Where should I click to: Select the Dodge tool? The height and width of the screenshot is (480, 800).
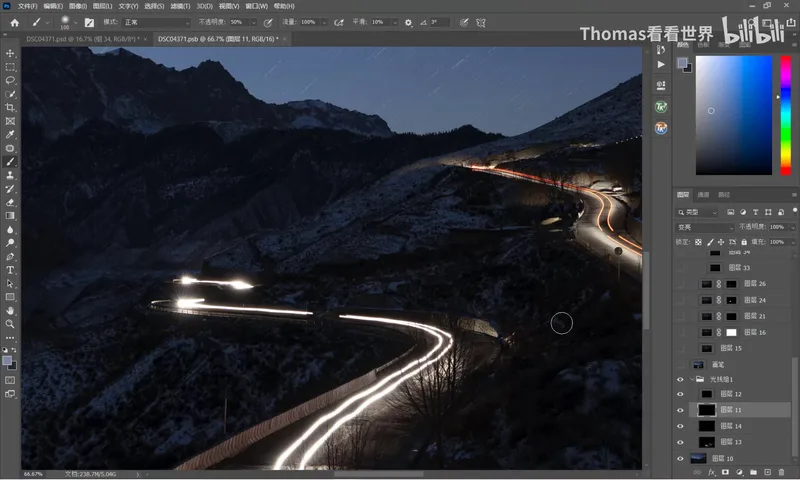(10, 243)
